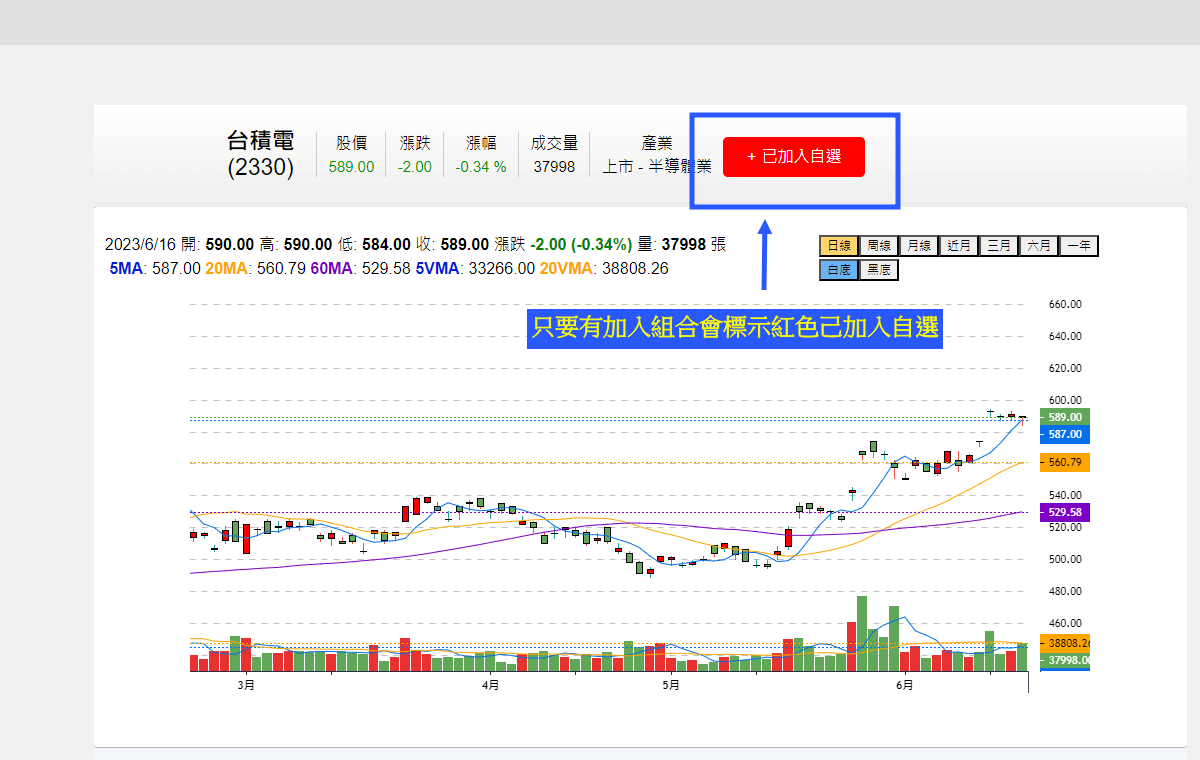1200x760 pixels.
Task: Click the 5月 label on time axis
Action: pyautogui.click(x=671, y=685)
